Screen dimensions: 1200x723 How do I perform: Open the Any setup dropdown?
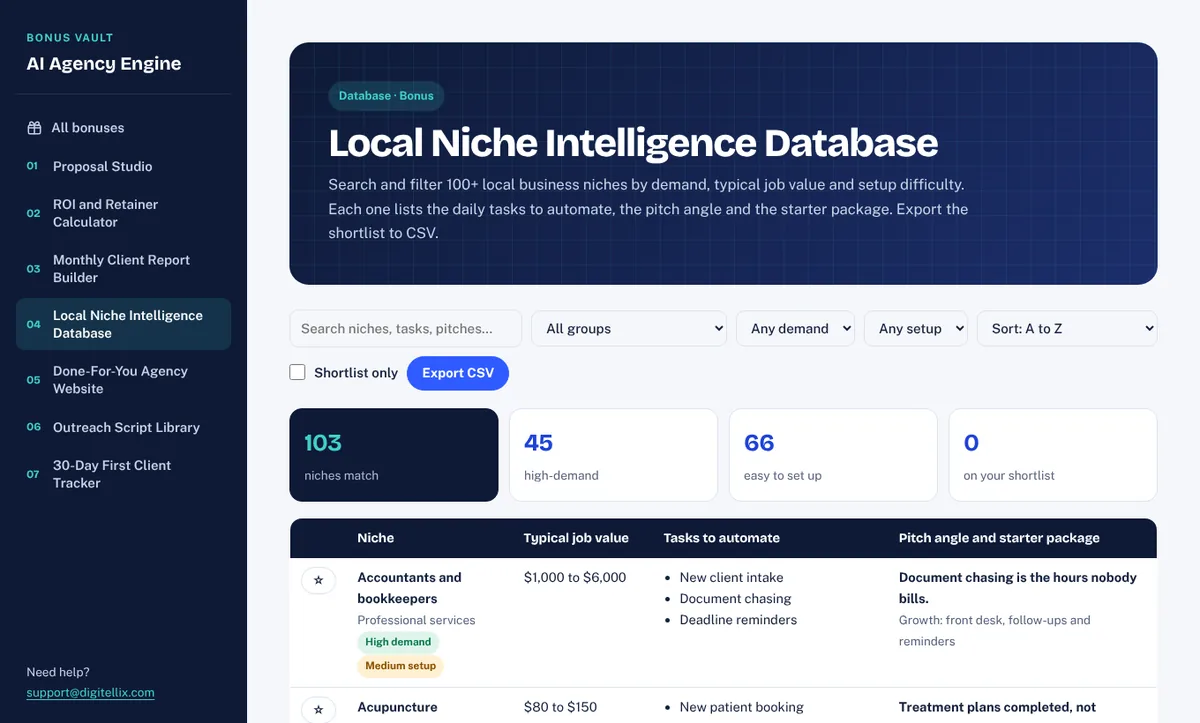[915, 328]
